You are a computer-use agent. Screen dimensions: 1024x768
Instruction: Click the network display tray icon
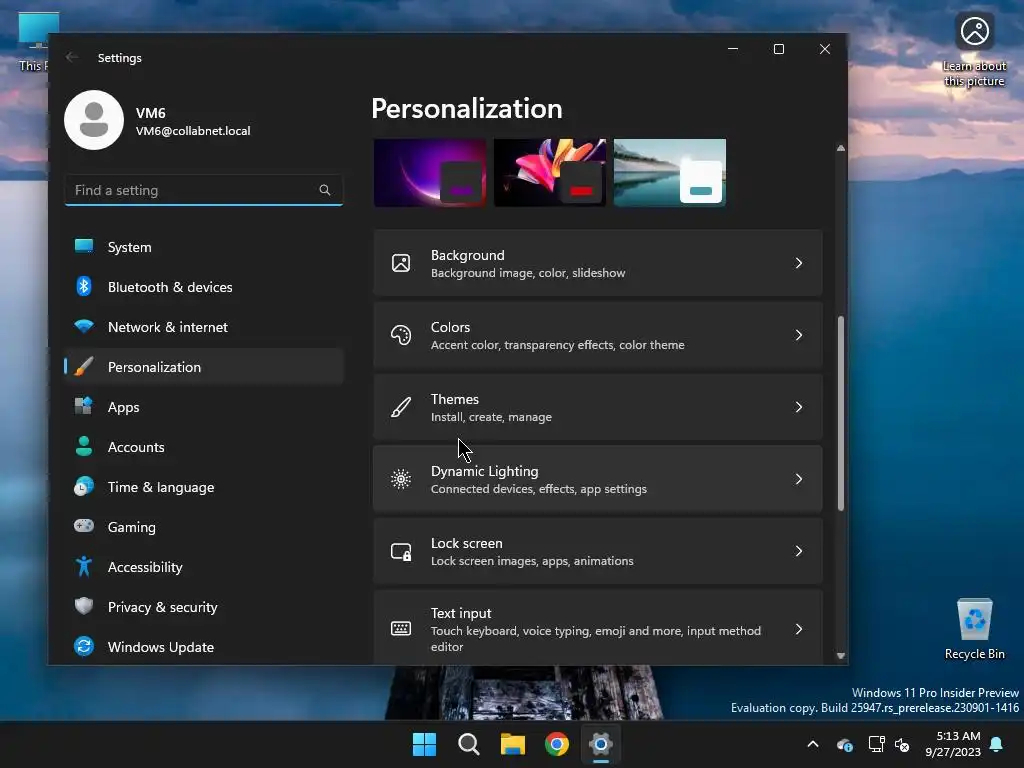pos(876,744)
